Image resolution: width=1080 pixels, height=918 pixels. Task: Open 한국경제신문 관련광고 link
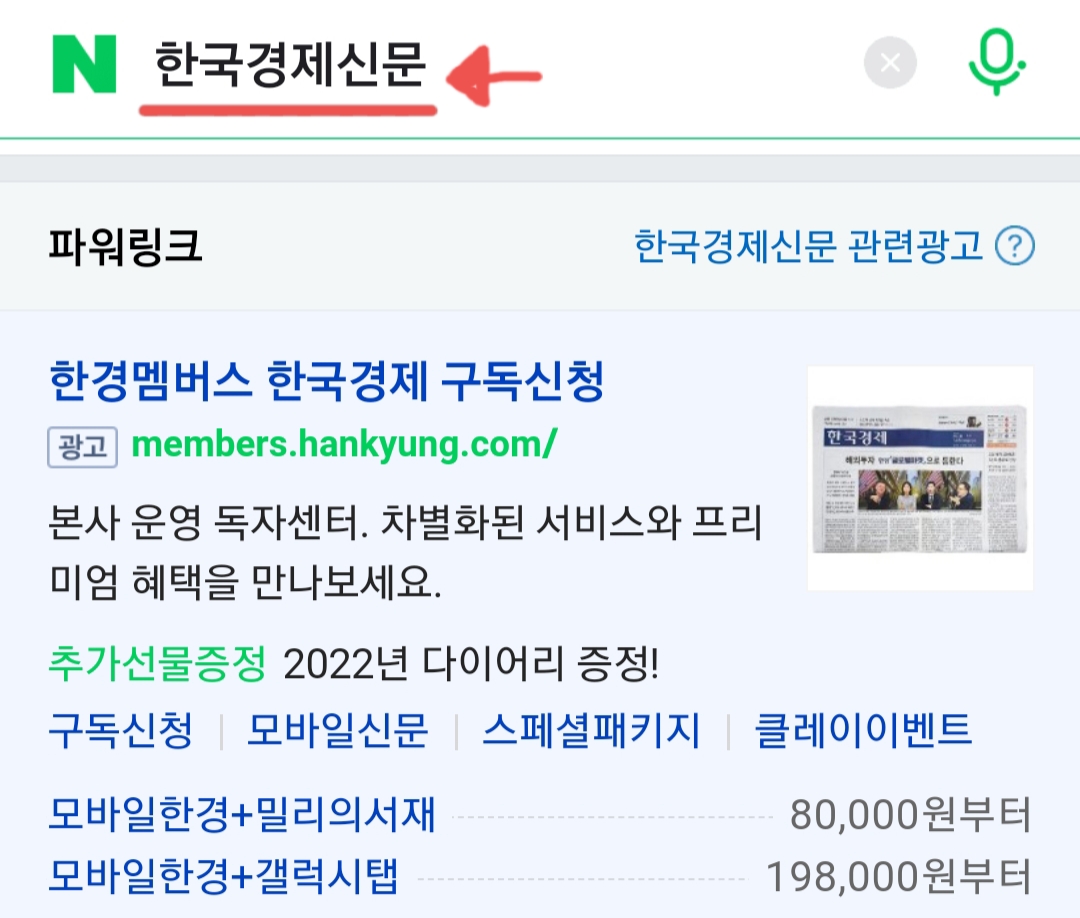808,246
